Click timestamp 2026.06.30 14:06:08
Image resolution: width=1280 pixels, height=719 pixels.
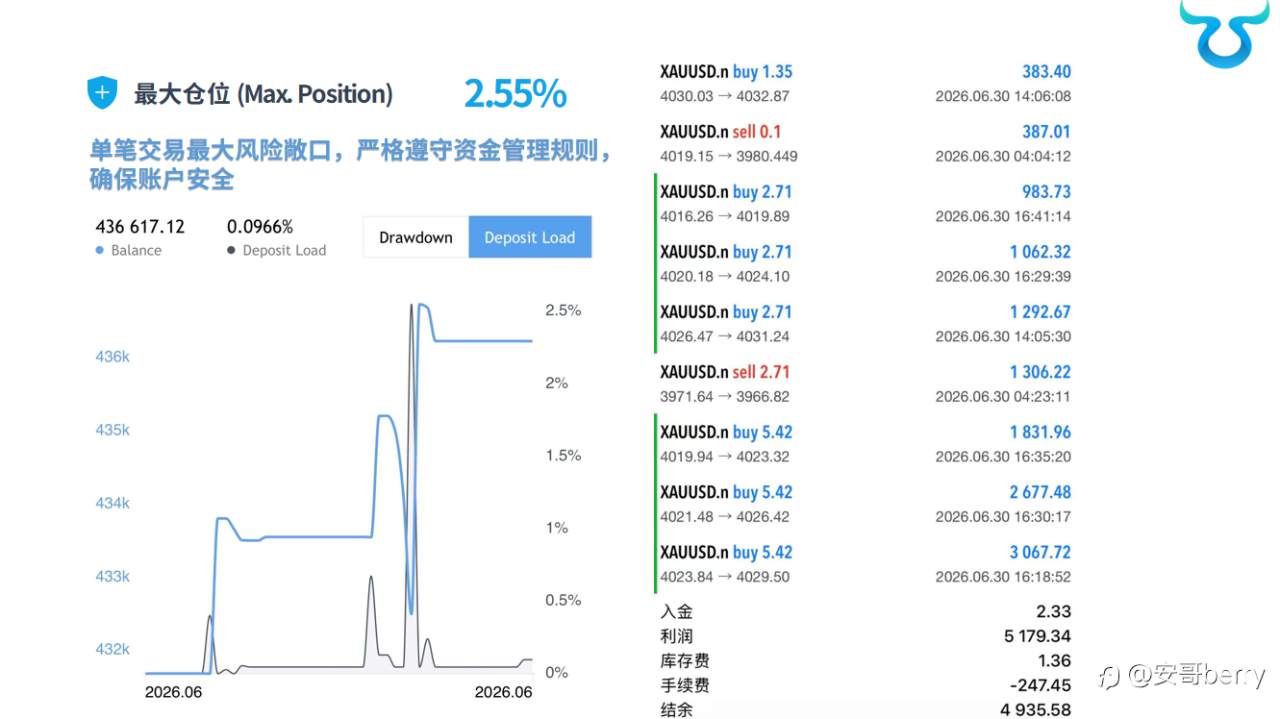[x=1003, y=97]
